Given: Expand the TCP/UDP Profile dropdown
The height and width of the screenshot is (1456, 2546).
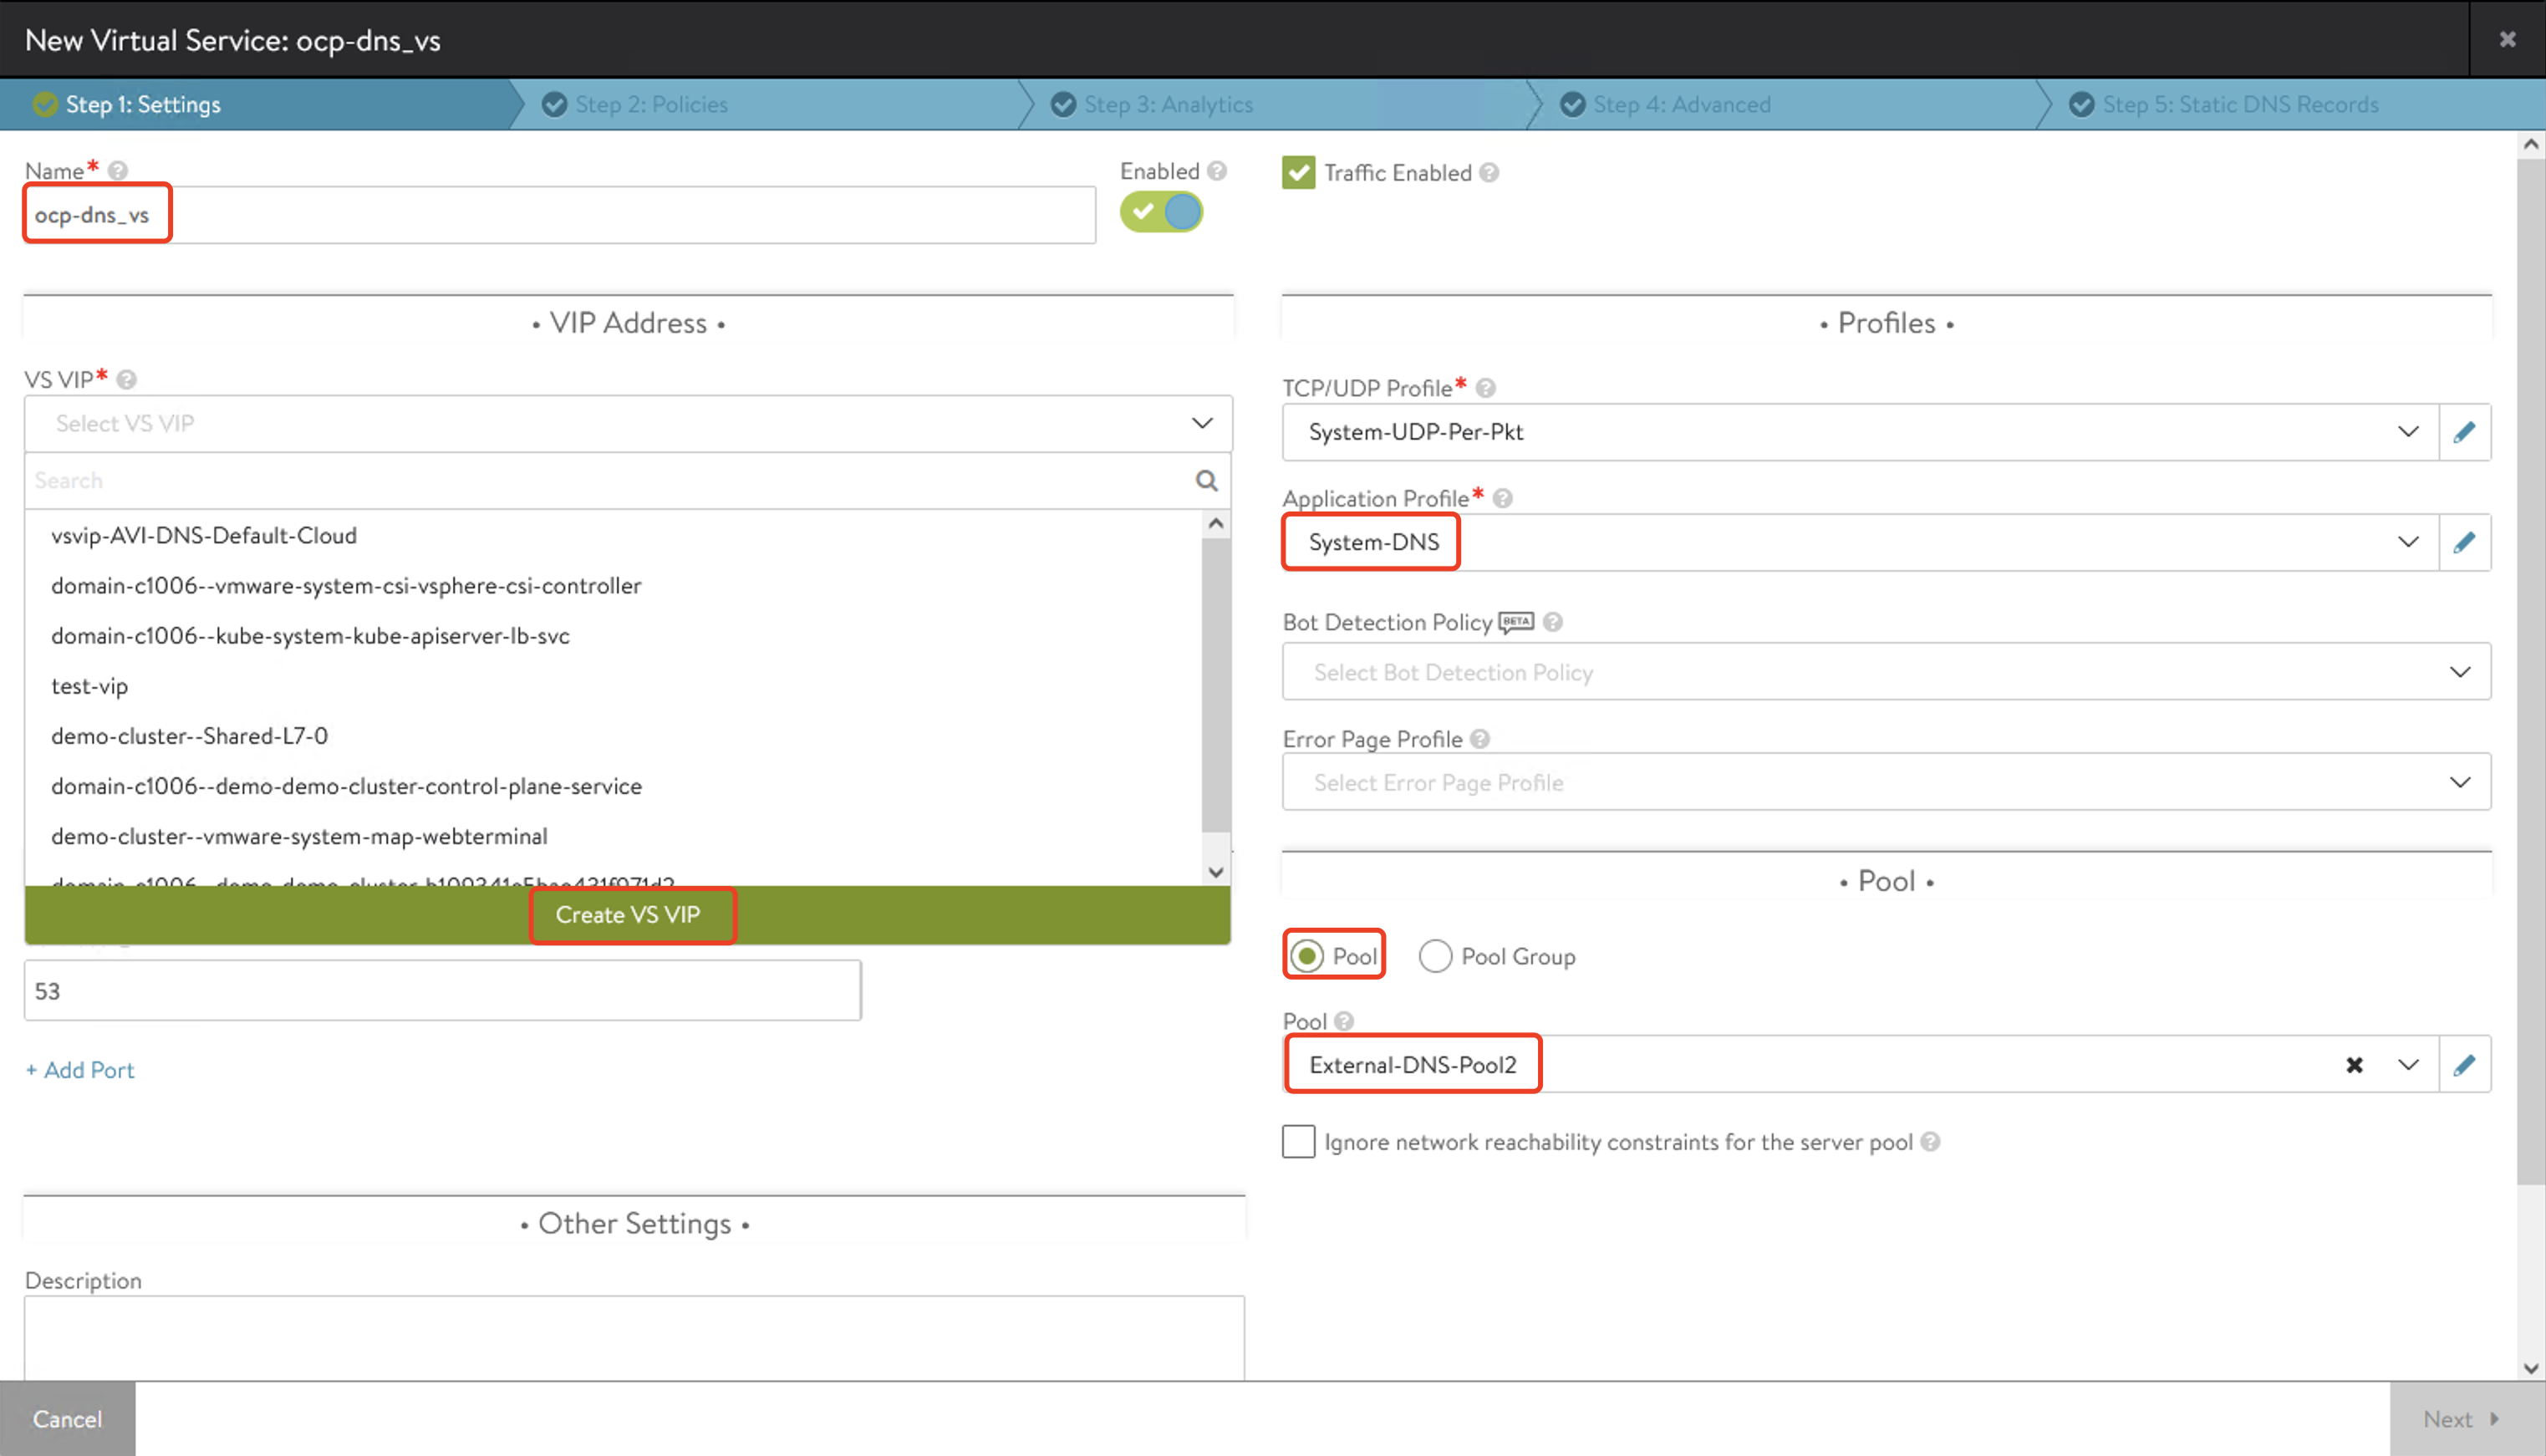Looking at the screenshot, I should coord(2408,432).
